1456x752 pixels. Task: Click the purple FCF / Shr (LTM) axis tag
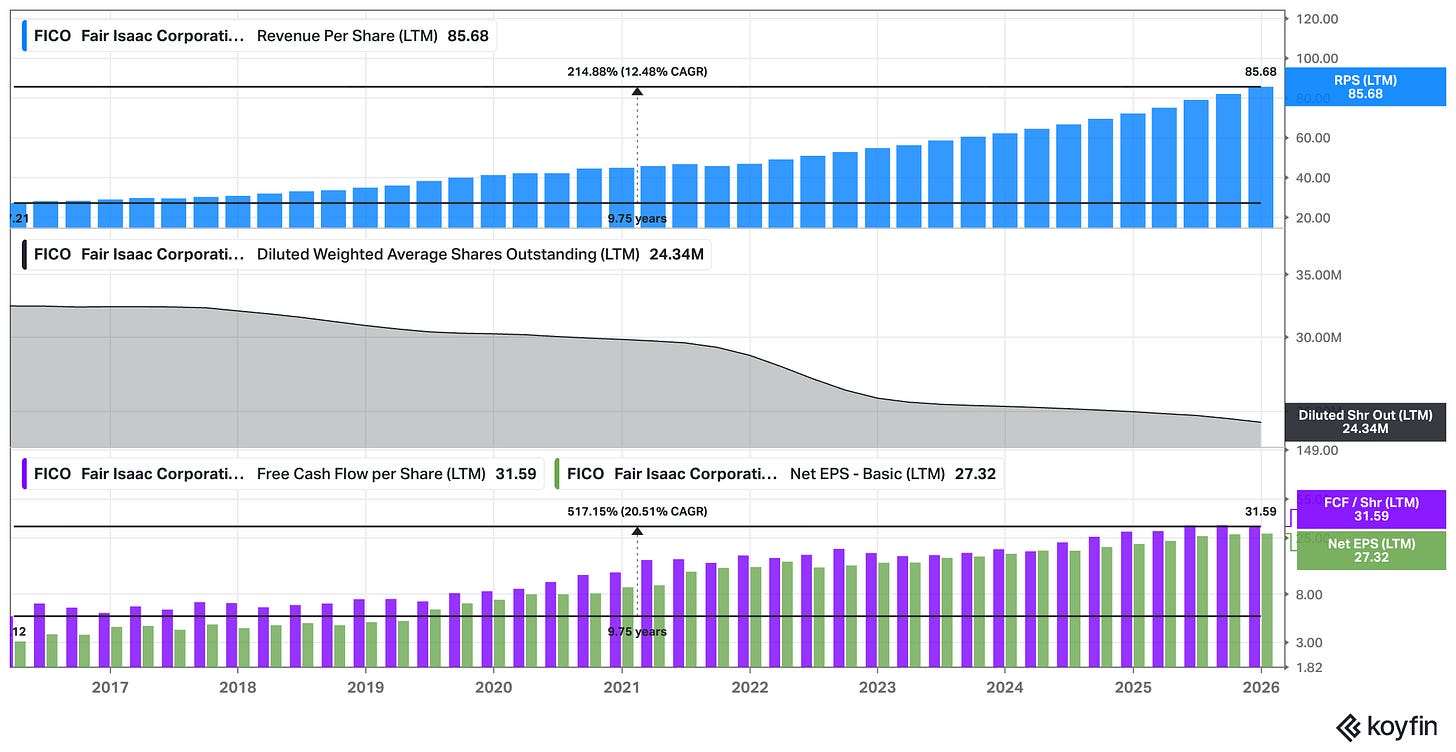click(1371, 509)
